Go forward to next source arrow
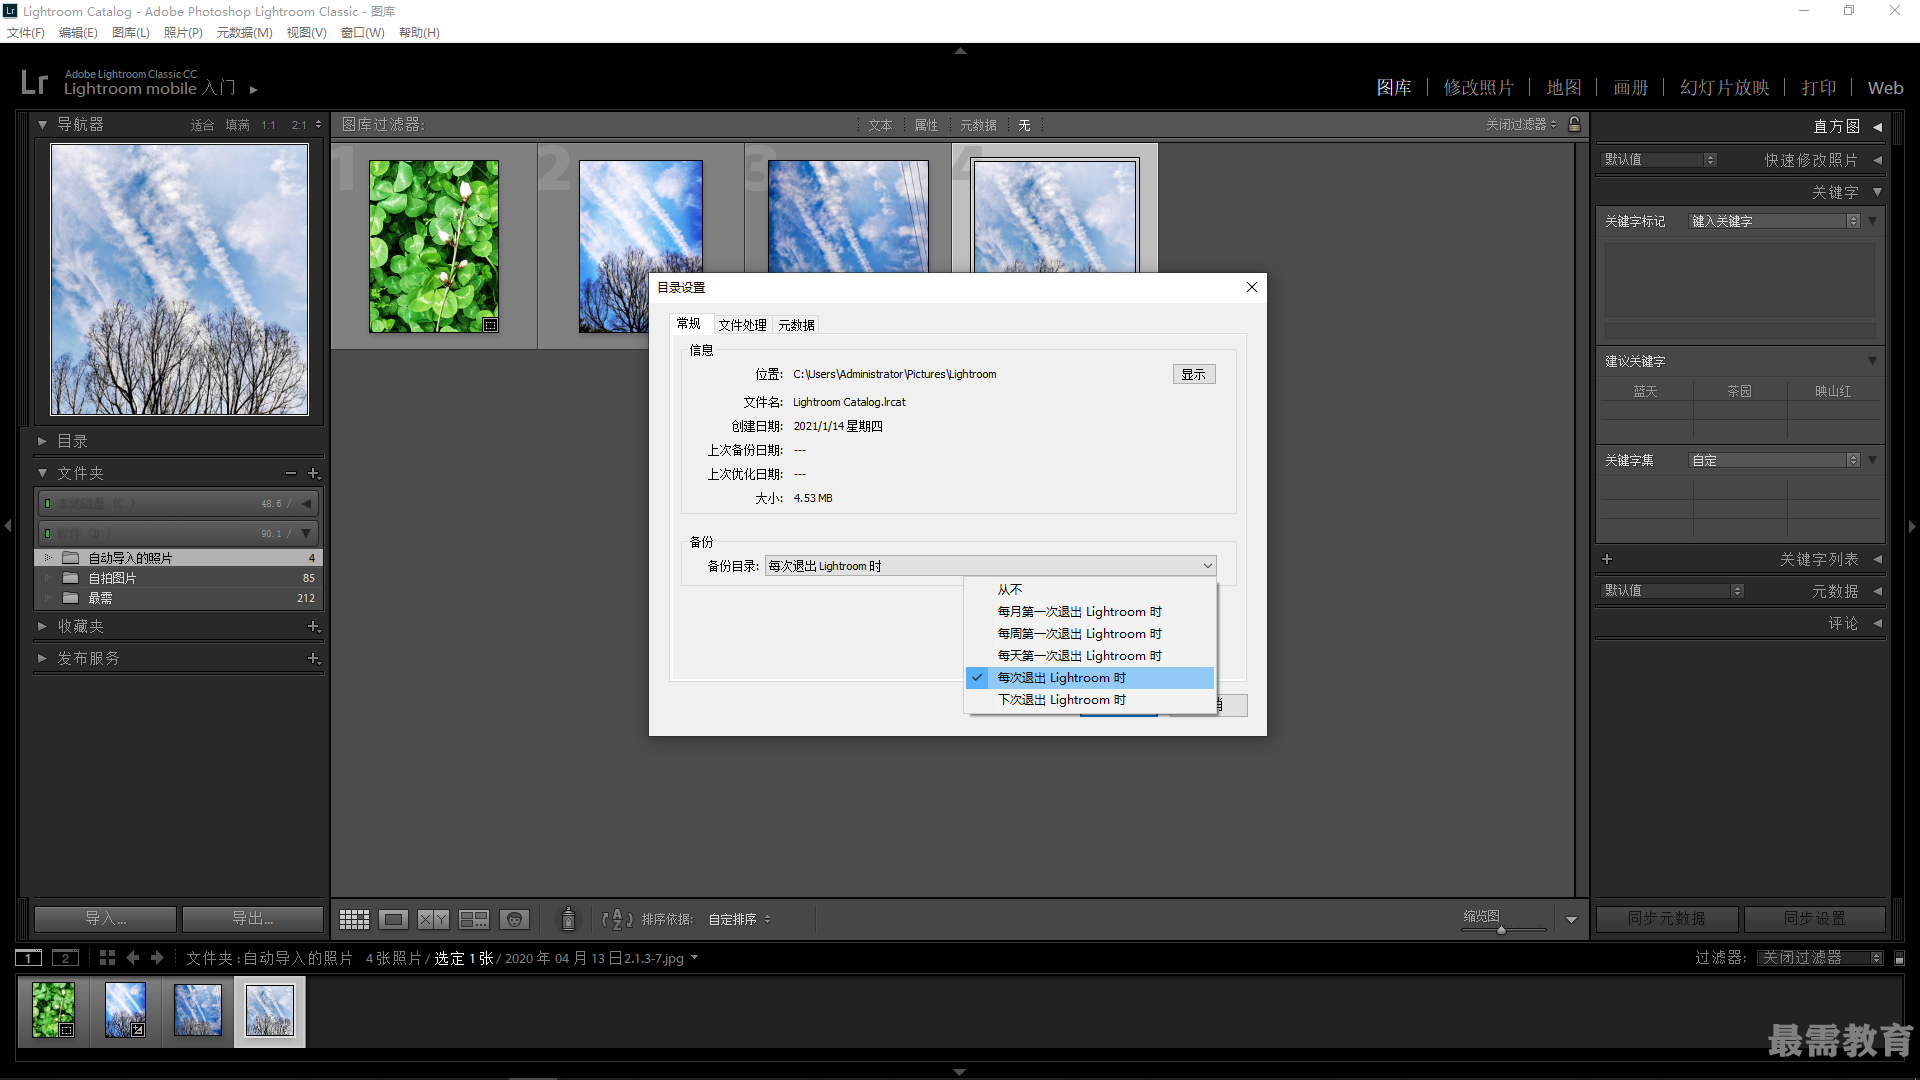 pos(157,957)
